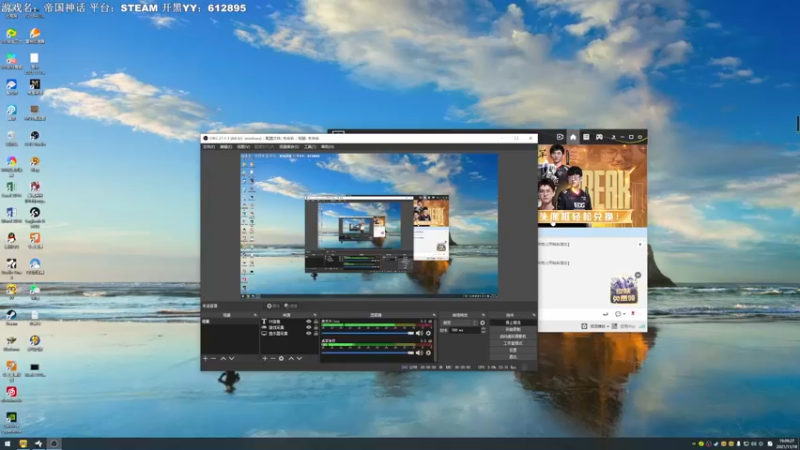The height and width of the screenshot is (450, 800).
Task: Open the Windows Start menu
Action: tap(7, 443)
